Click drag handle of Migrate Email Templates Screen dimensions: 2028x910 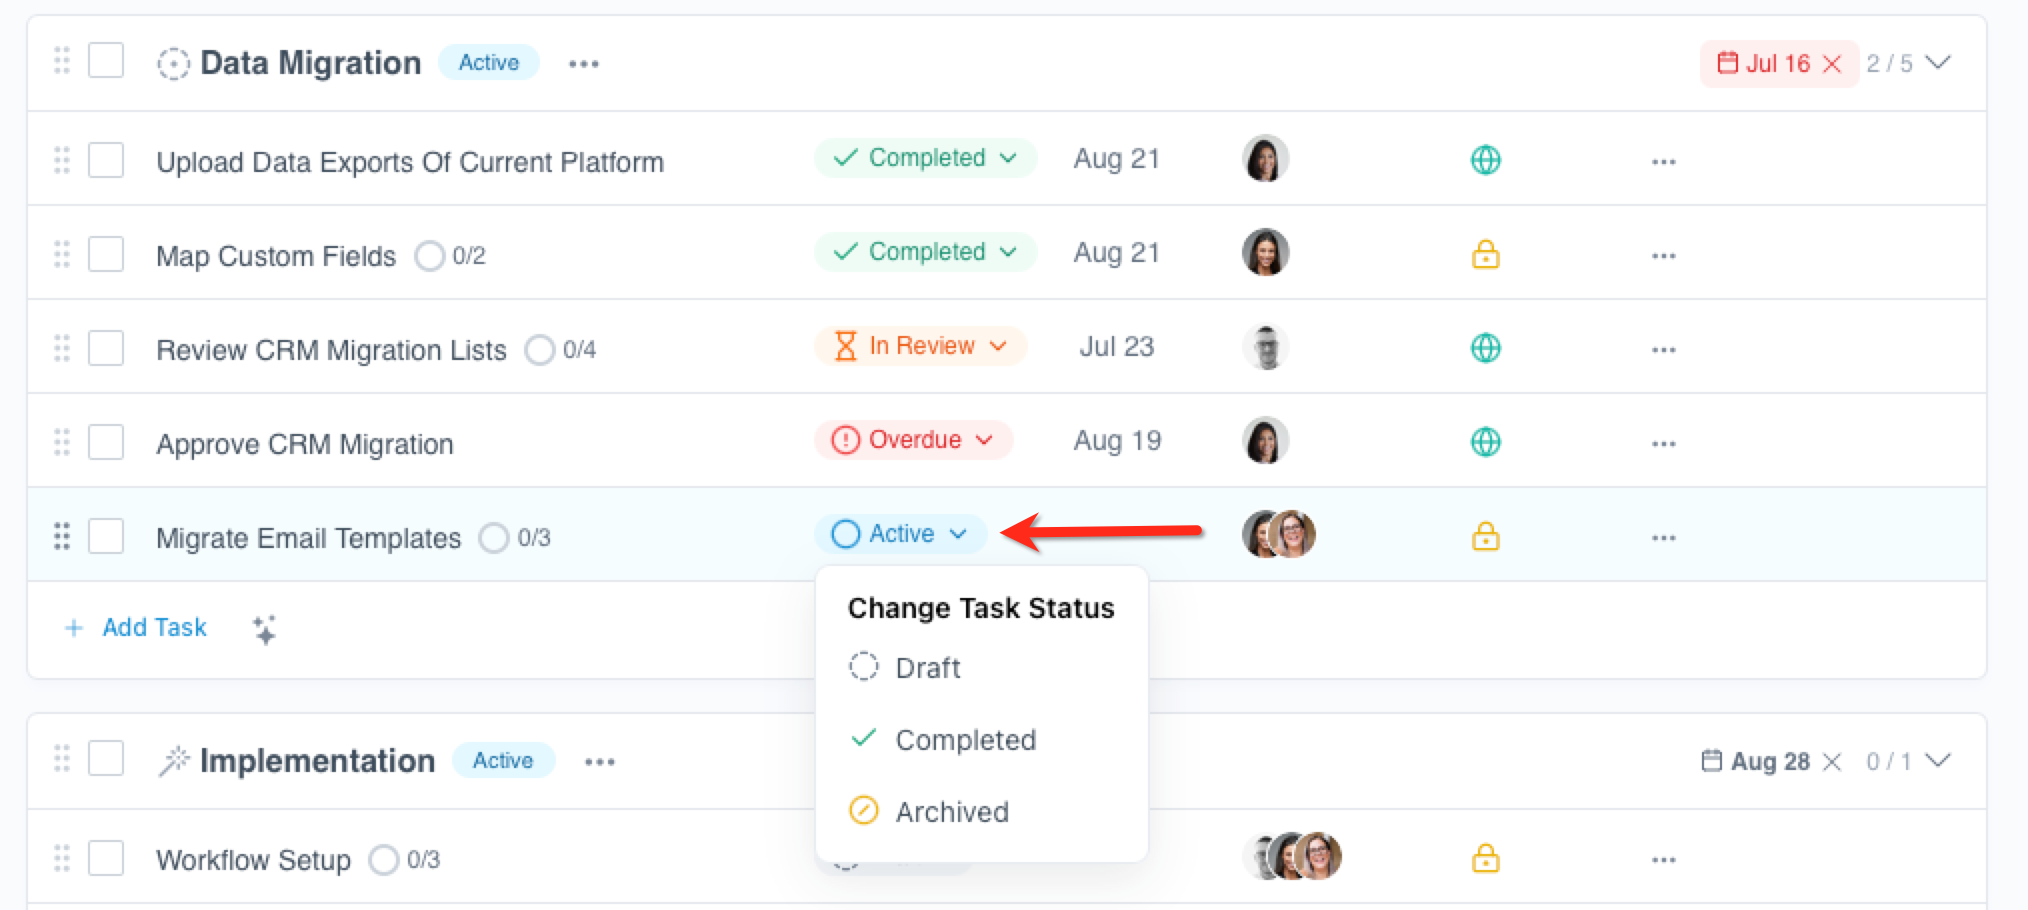point(62,536)
